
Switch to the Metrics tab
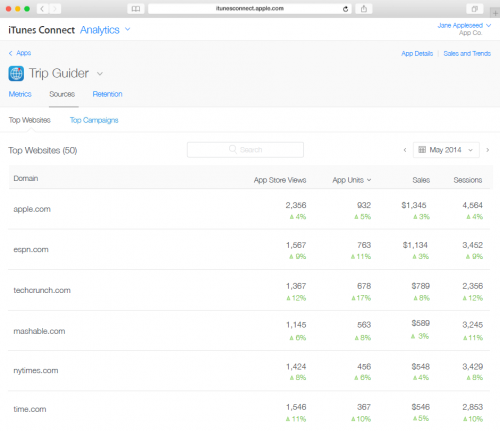(20, 94)
